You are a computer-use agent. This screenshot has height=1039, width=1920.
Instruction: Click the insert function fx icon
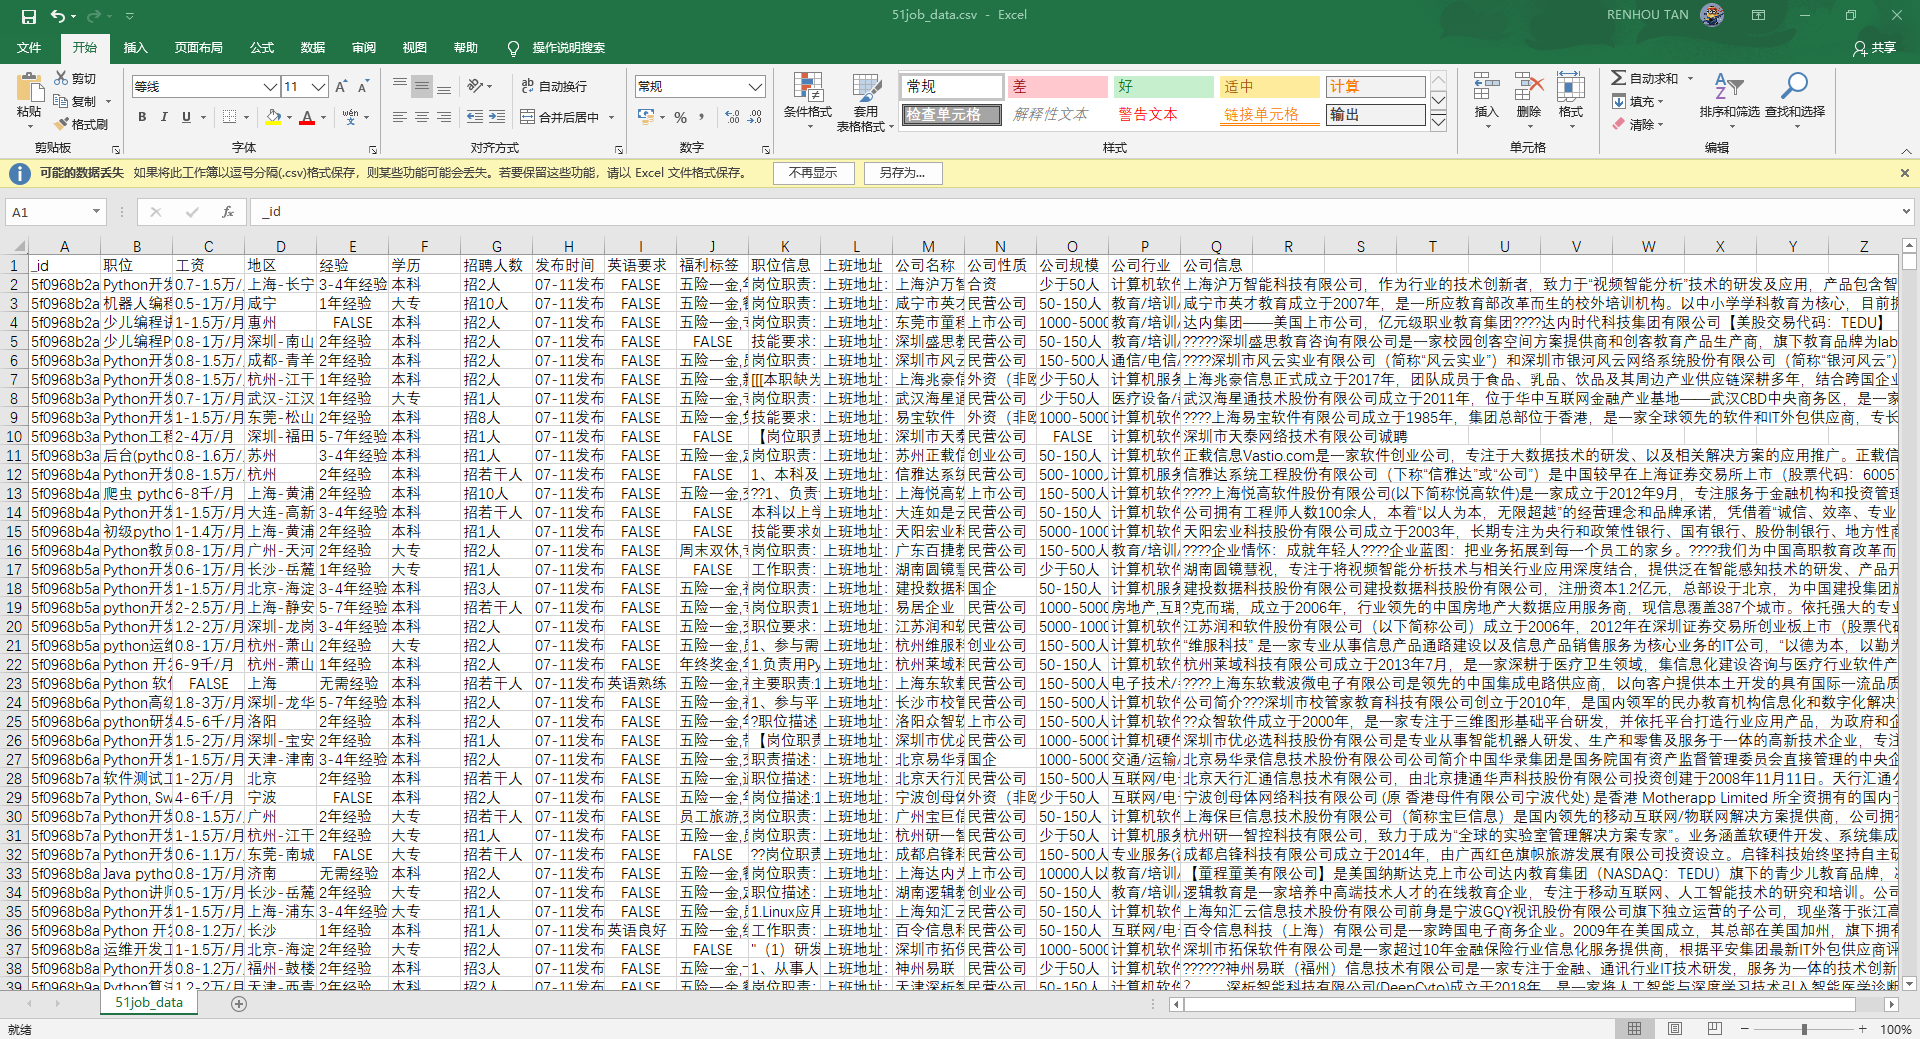[x=227, y=212]
